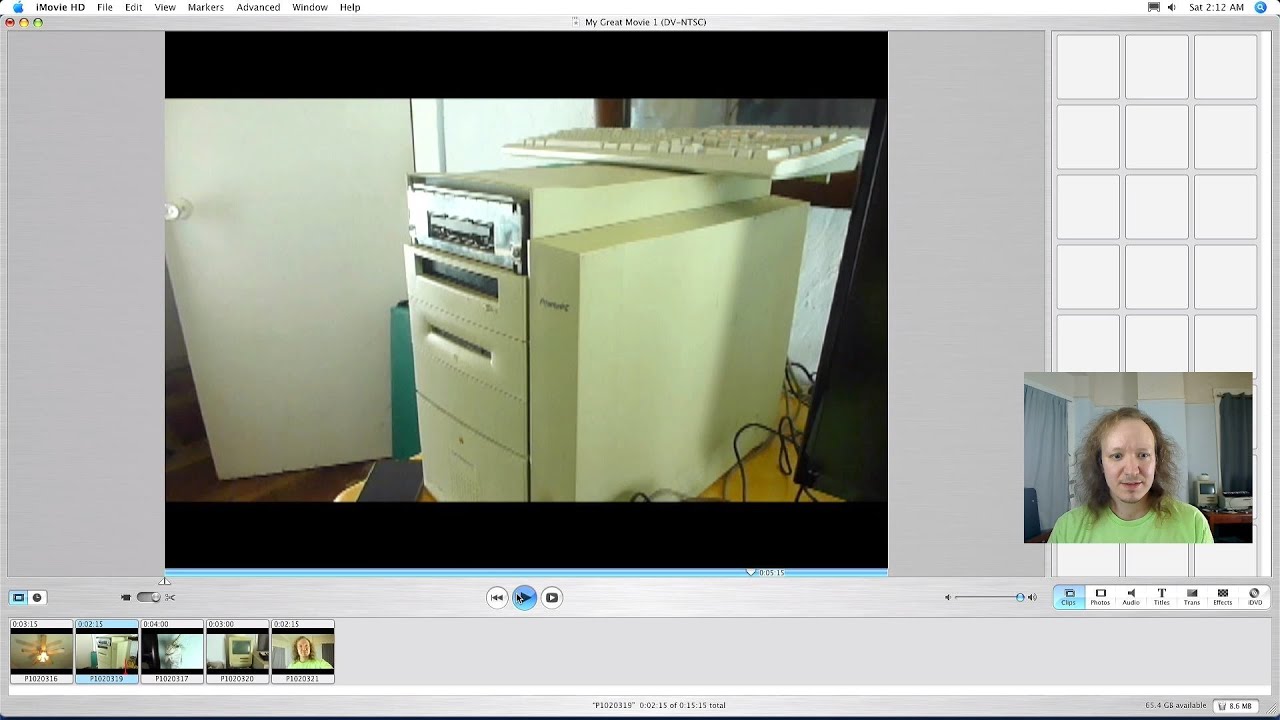Open the Titles pane
Screen dimensions: 1280x720
1161,597
